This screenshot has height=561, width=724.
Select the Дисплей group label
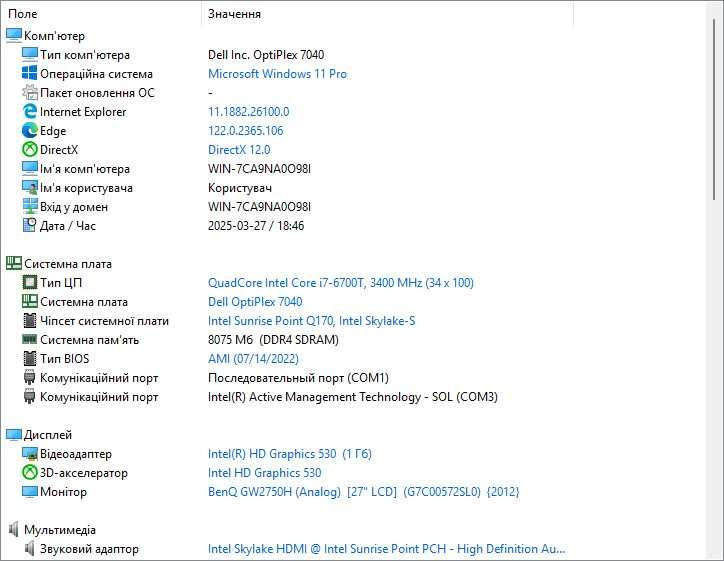coord(48,434)
